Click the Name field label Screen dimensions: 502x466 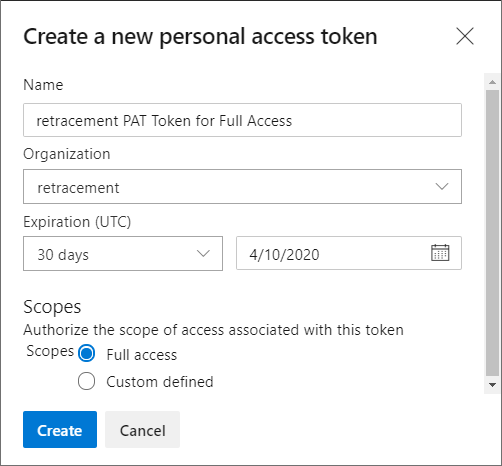43,85
